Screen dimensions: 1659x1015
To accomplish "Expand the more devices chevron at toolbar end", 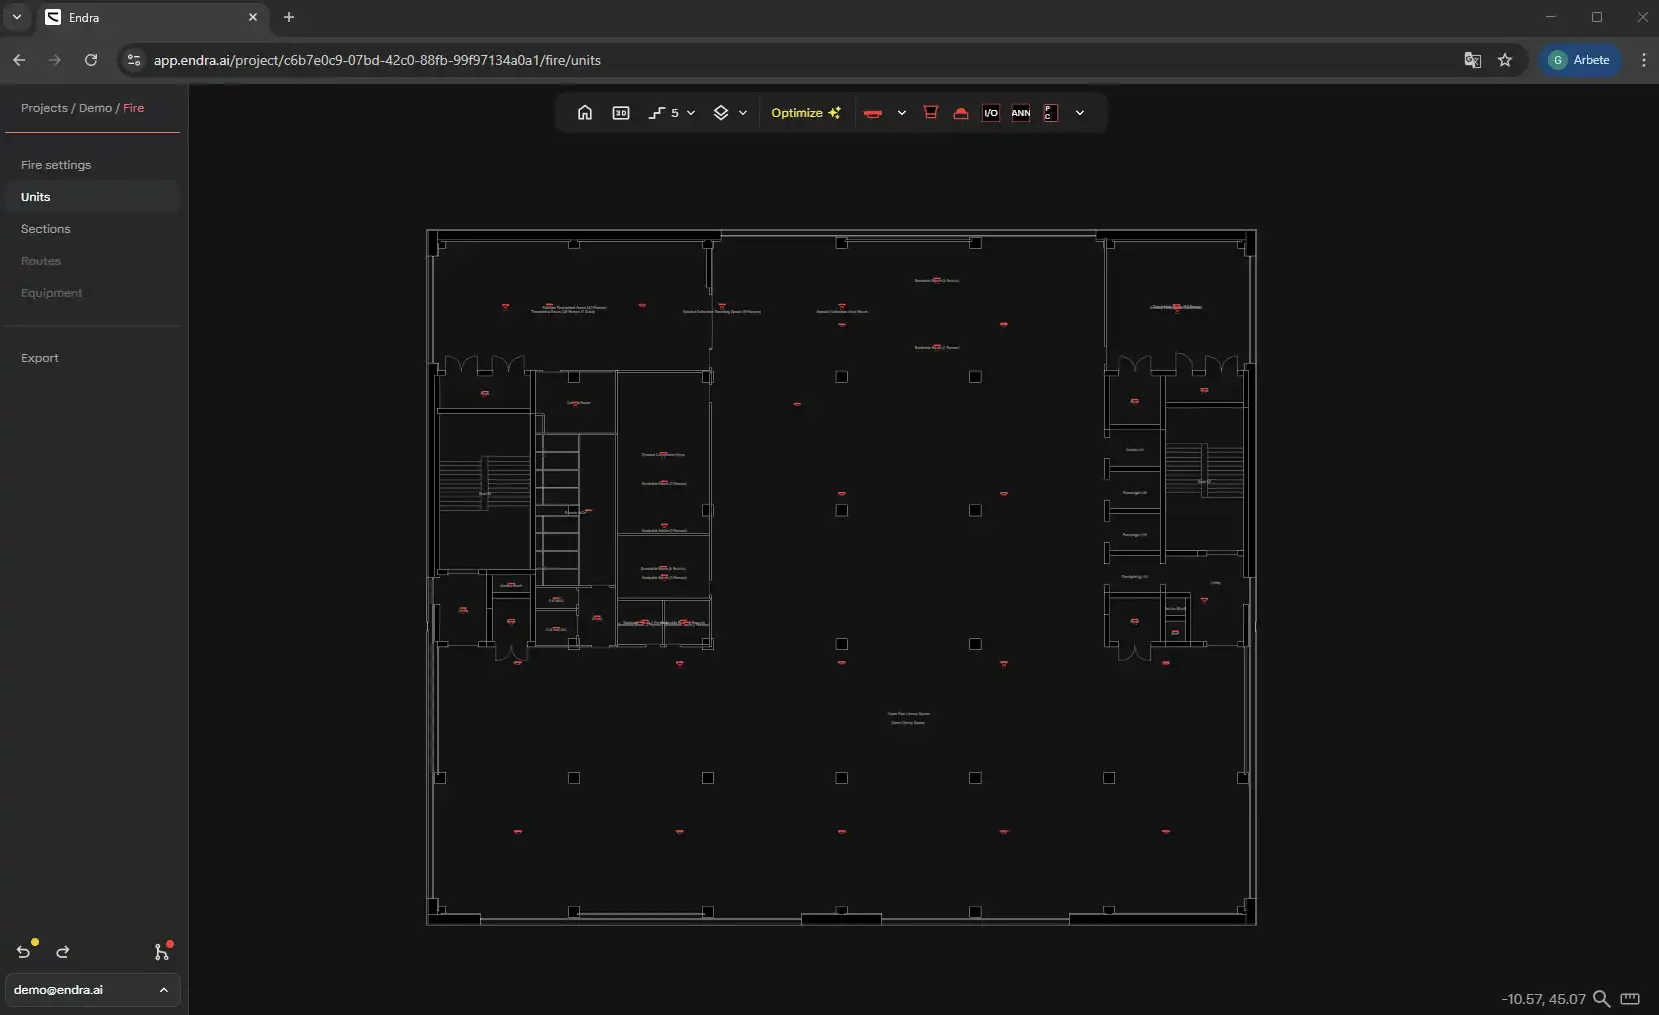I will click(1080, 113).
